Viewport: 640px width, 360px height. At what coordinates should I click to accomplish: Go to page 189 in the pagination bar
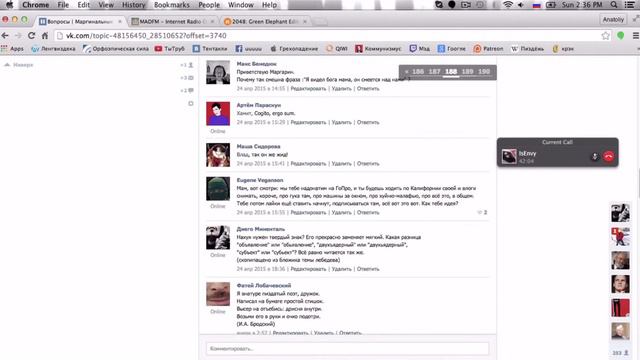pos(467,71)
